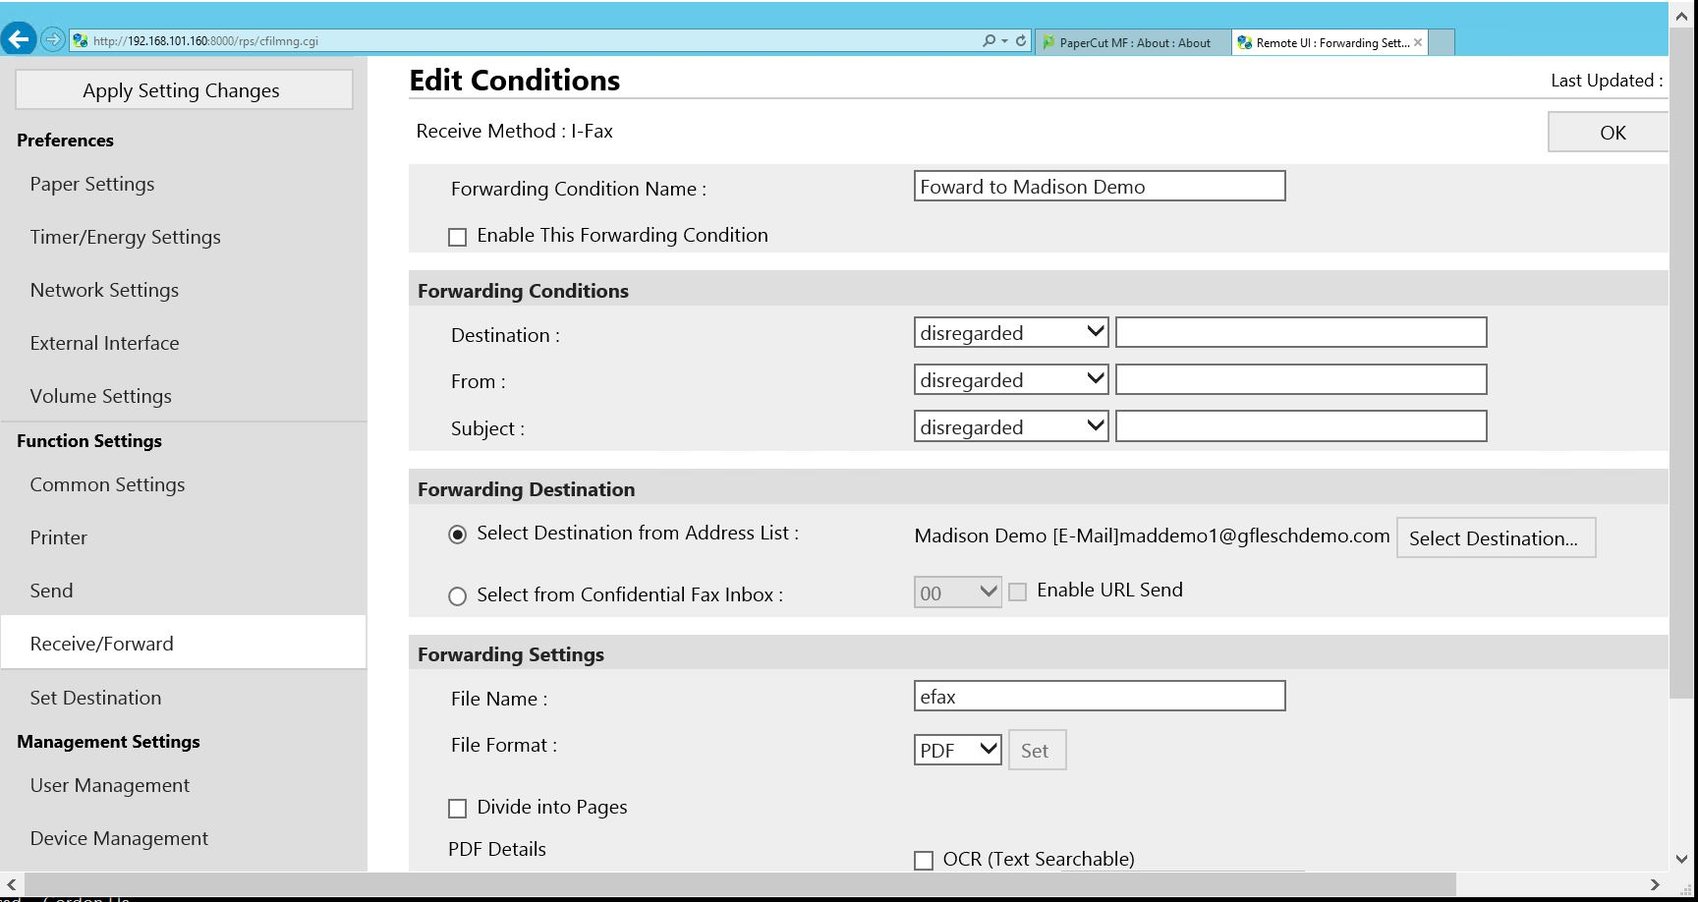
Task: Open Network Settings in the sidebar
Action: (x=104, y=290)
